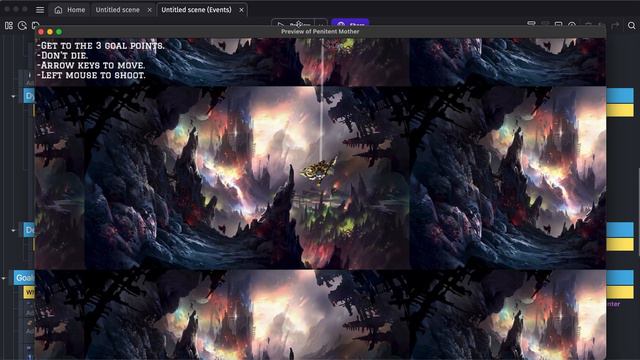Image resolution: width=640 pixels, height=360 pixels.
Task: Click the yellow minimize button of Preview window
Action: pyautogui.click(x=50, y=32)
